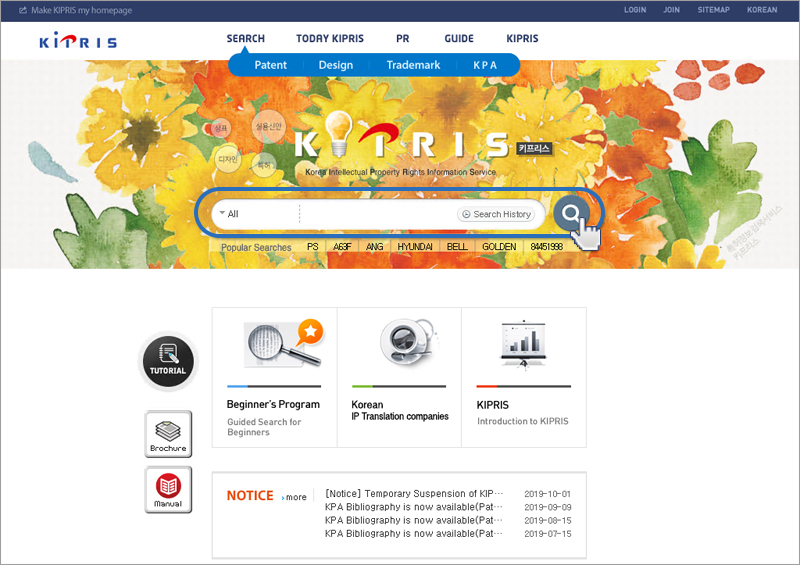Click the share icon beside Make KIPRIS homepage
800x565 pixels.
23,10
